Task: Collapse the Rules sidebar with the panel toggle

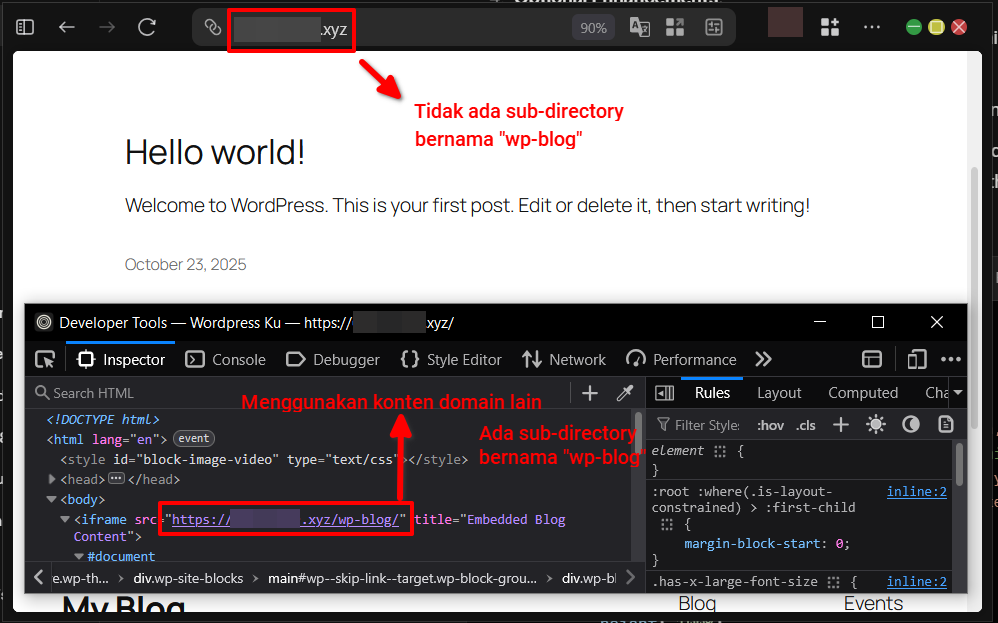Action: coord(664,392)
